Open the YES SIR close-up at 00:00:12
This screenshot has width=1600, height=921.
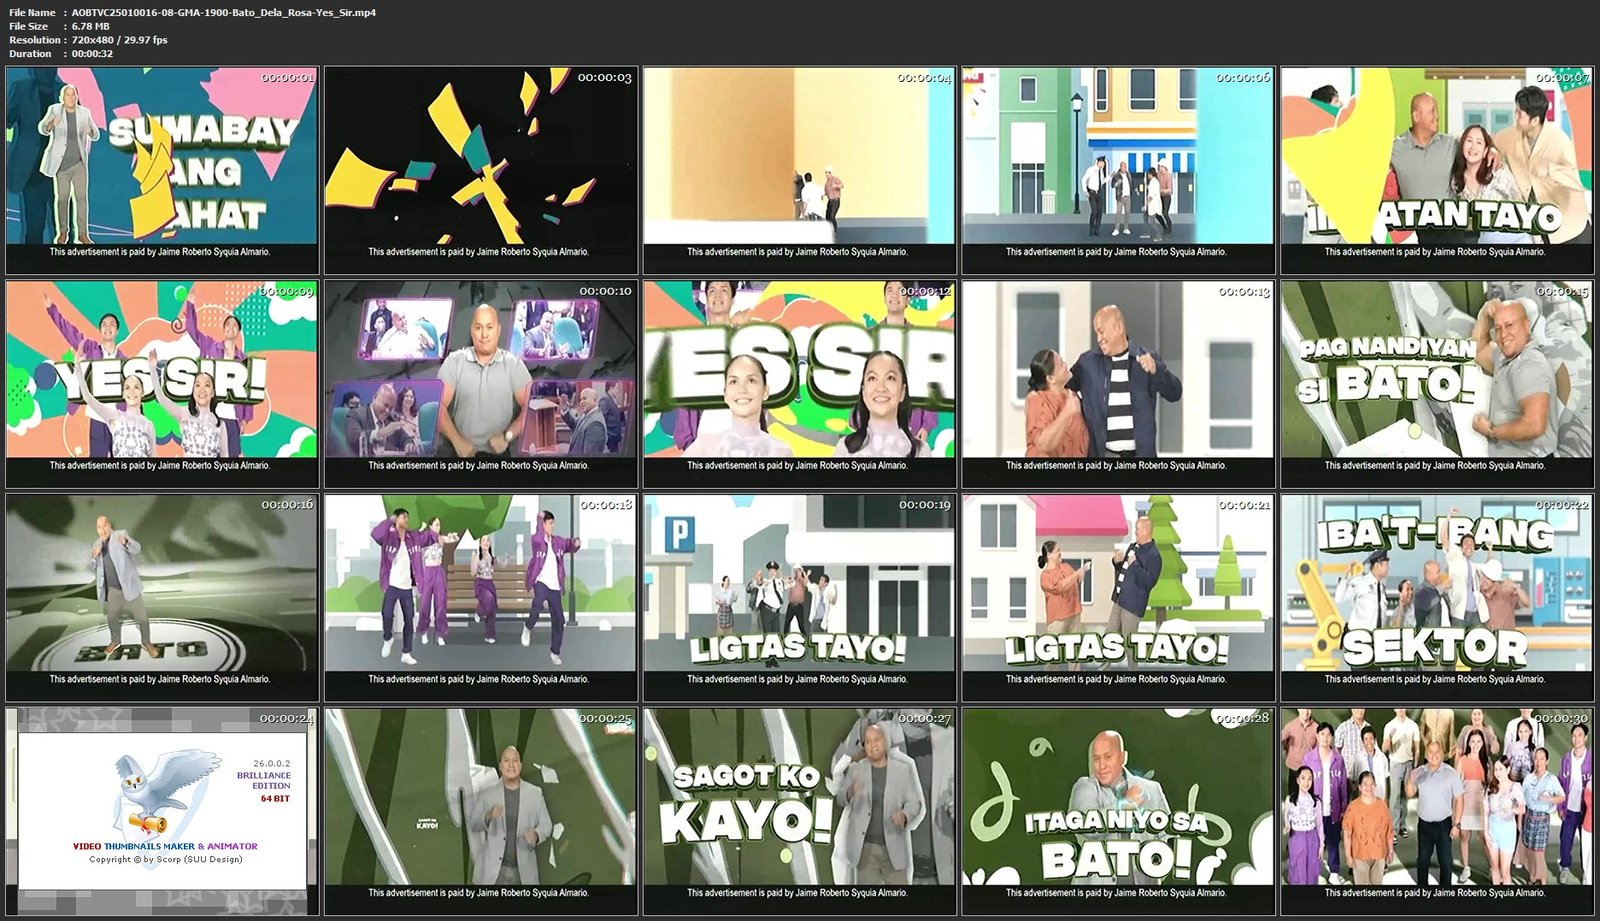click(800, 384)
